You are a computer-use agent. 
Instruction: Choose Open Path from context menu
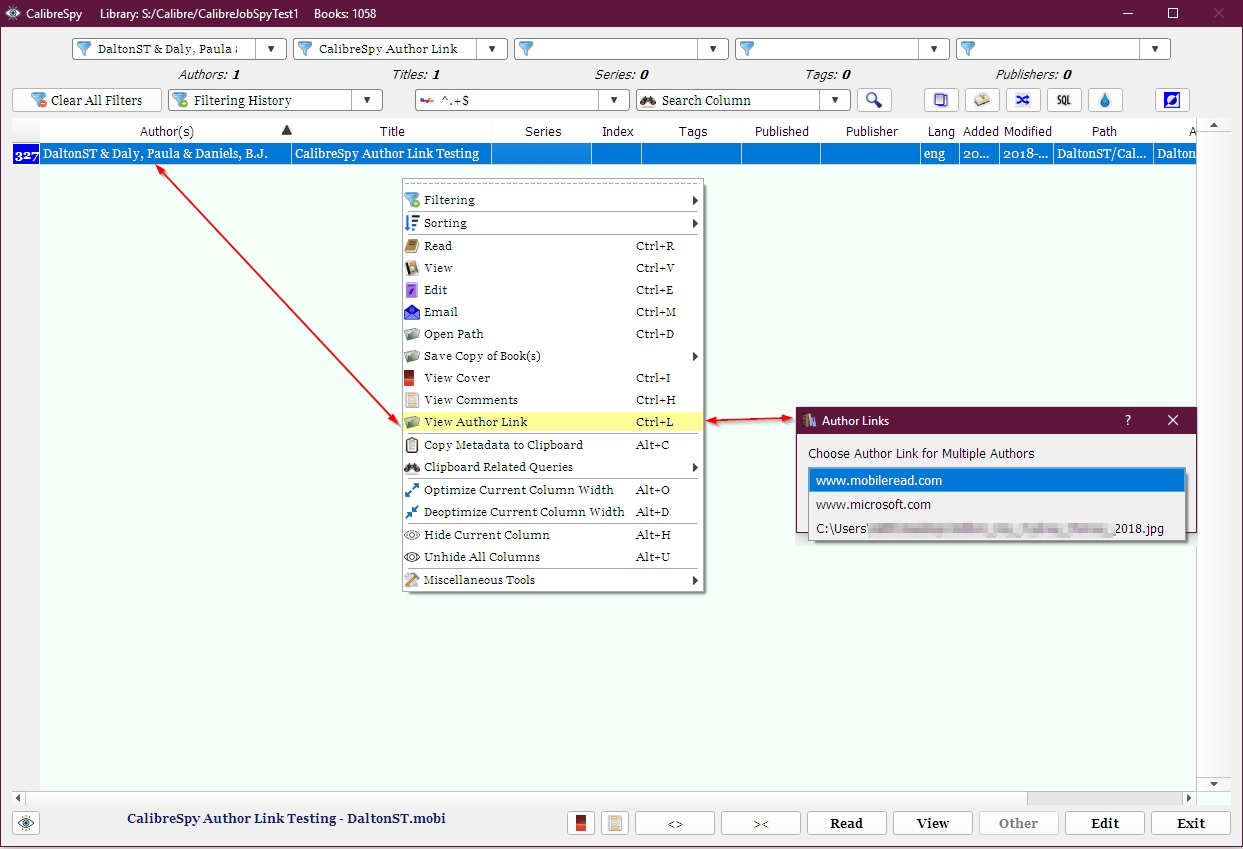552,334
